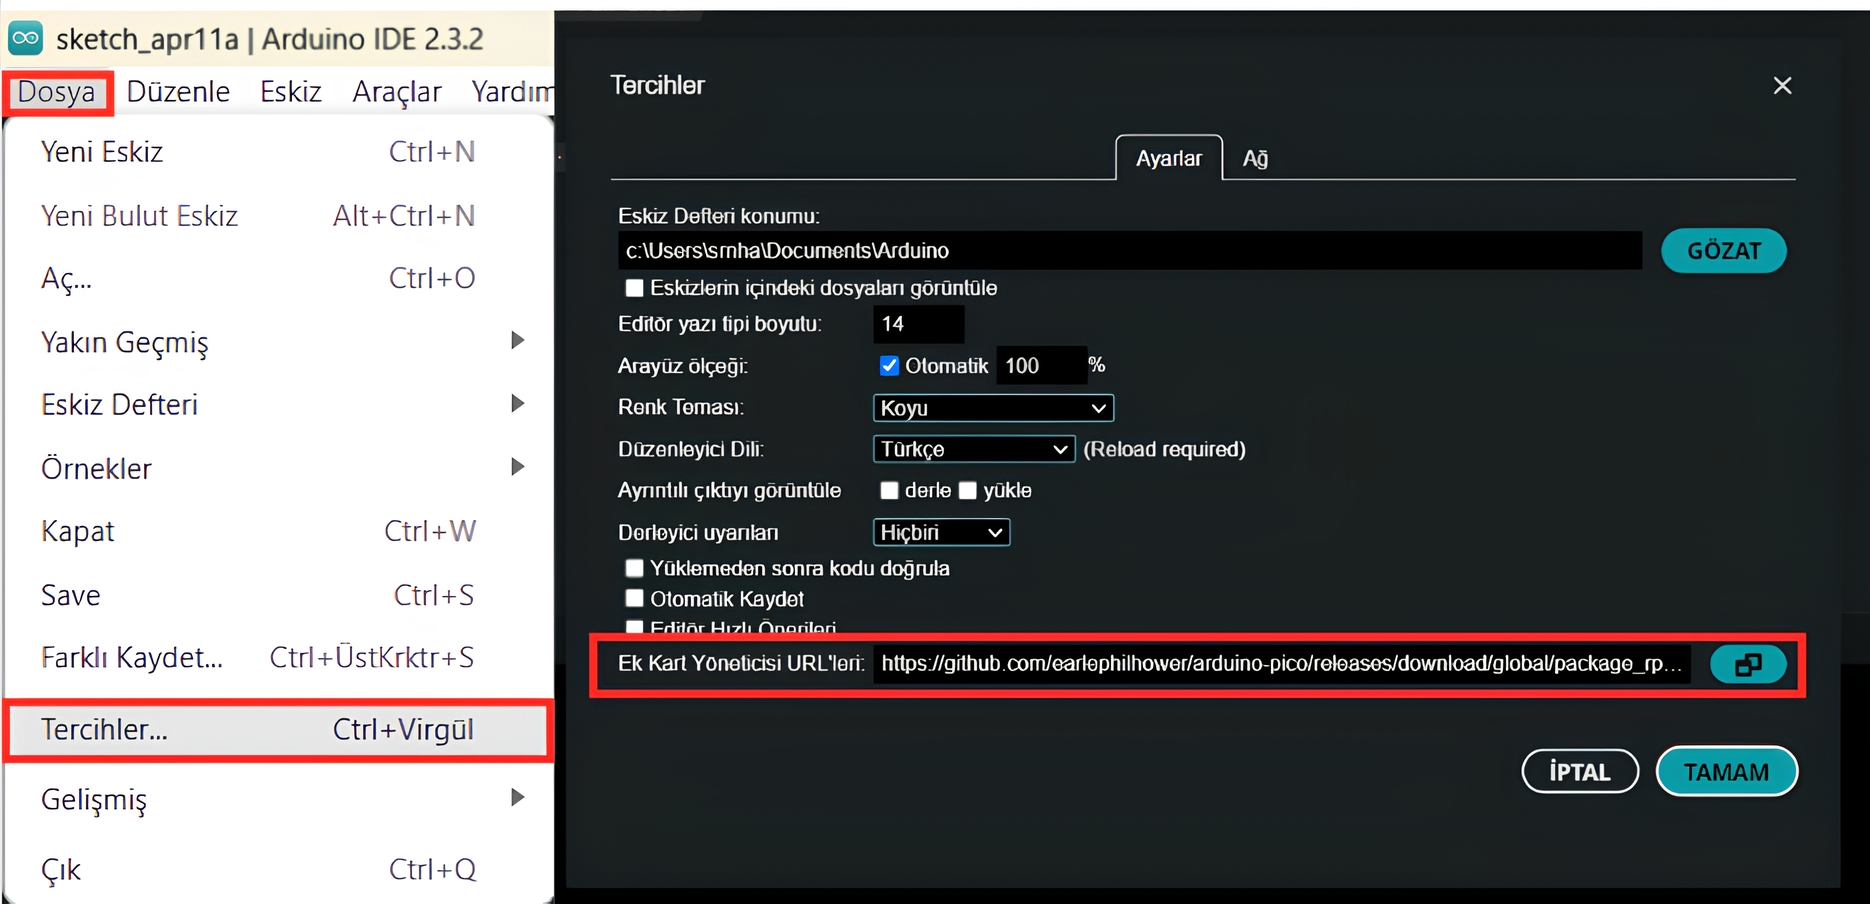Open the Düzenleyici Dili dropdown

coord(974,449)
